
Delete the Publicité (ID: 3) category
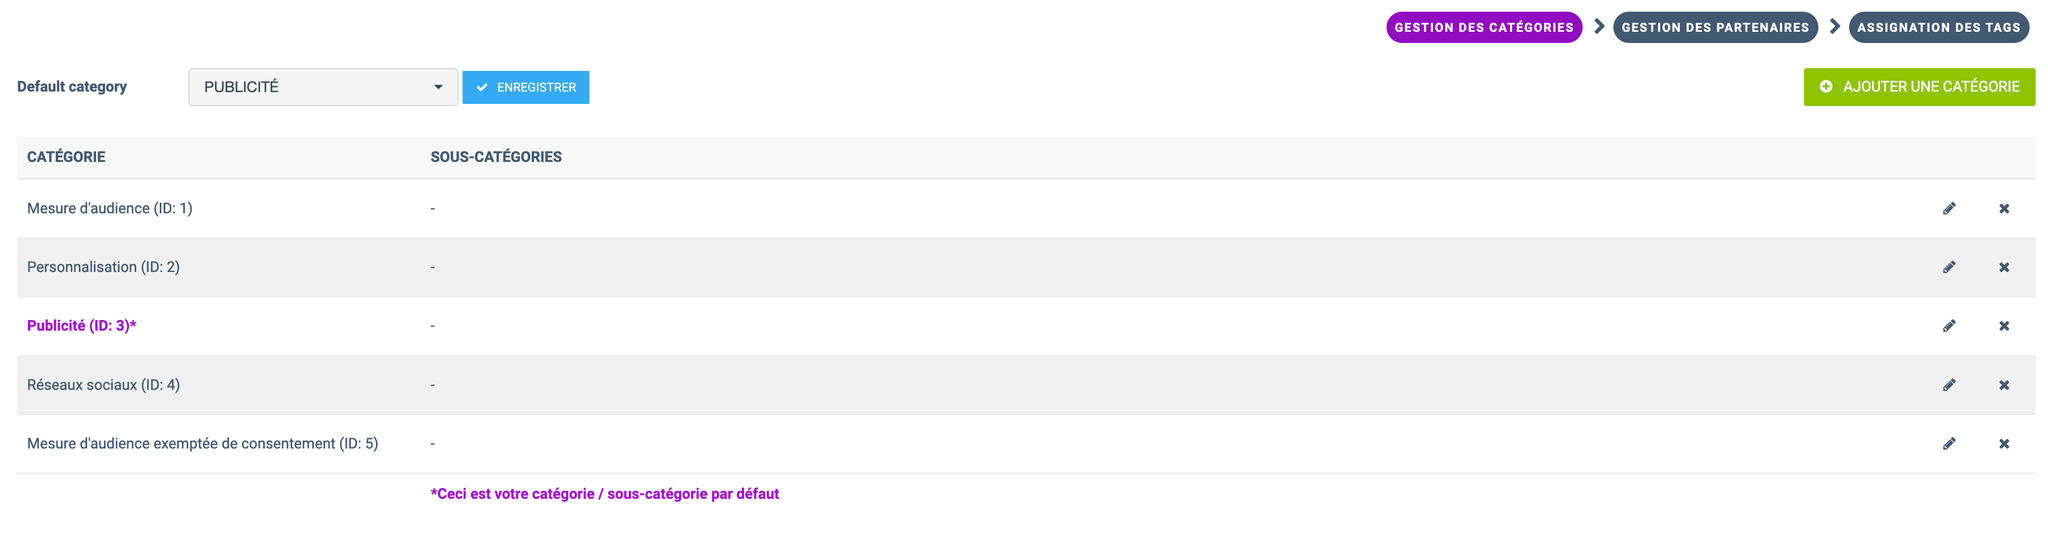click(x=2004, y=326)
